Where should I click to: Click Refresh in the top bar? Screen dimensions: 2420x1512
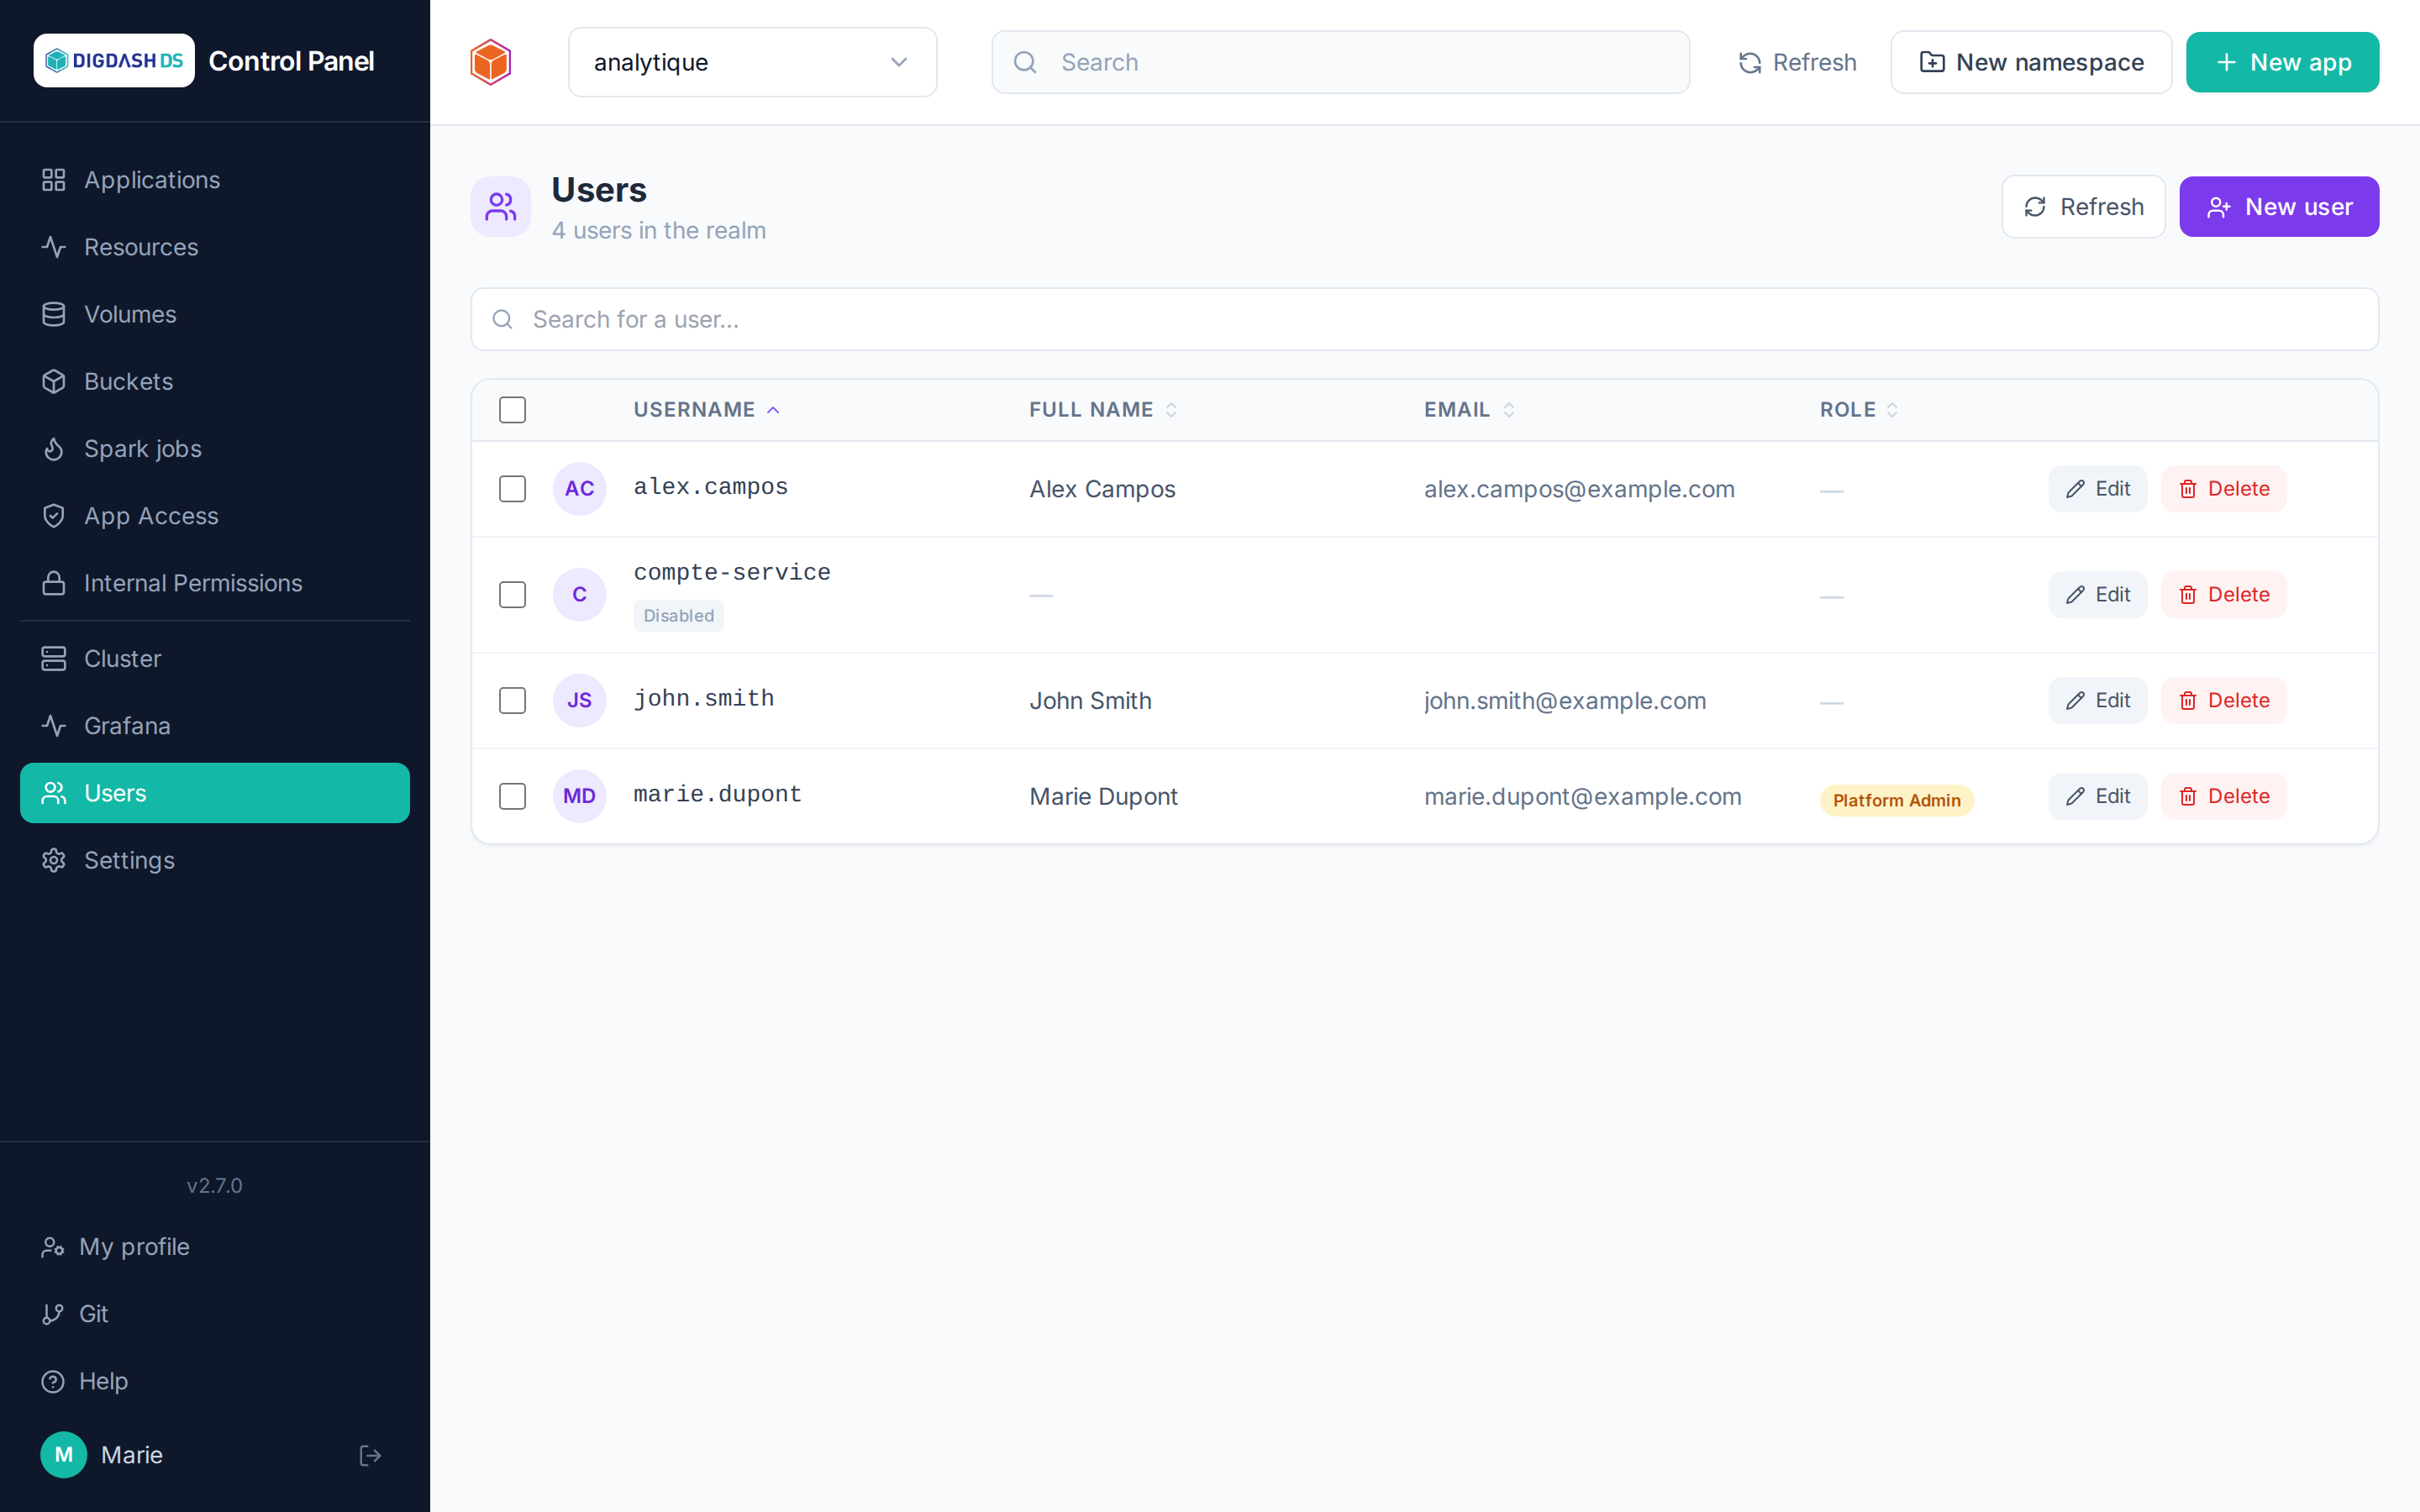[x=1797, y=62]
